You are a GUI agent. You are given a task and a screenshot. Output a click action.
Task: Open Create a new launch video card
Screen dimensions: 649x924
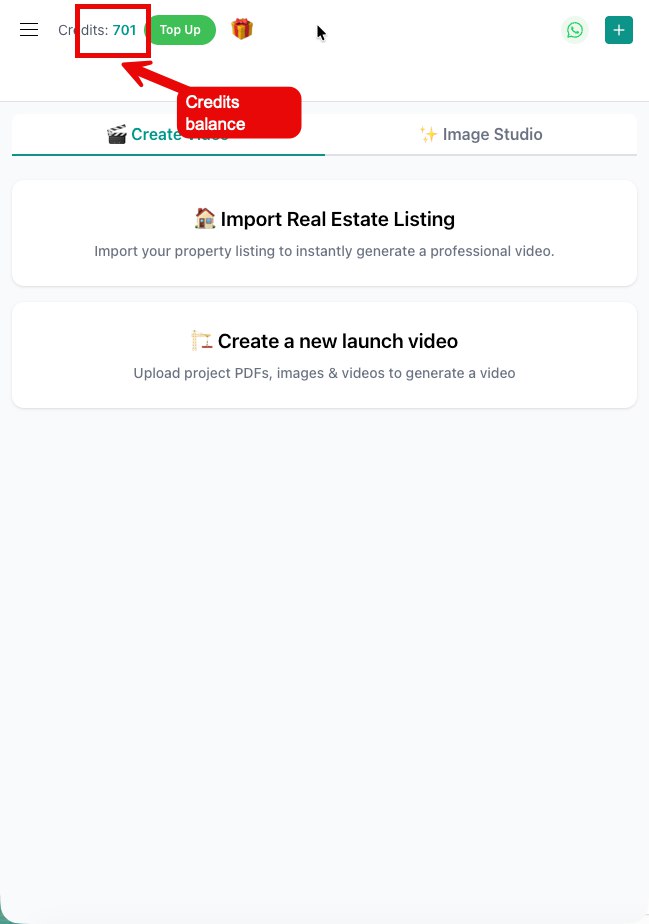[324, 354]
